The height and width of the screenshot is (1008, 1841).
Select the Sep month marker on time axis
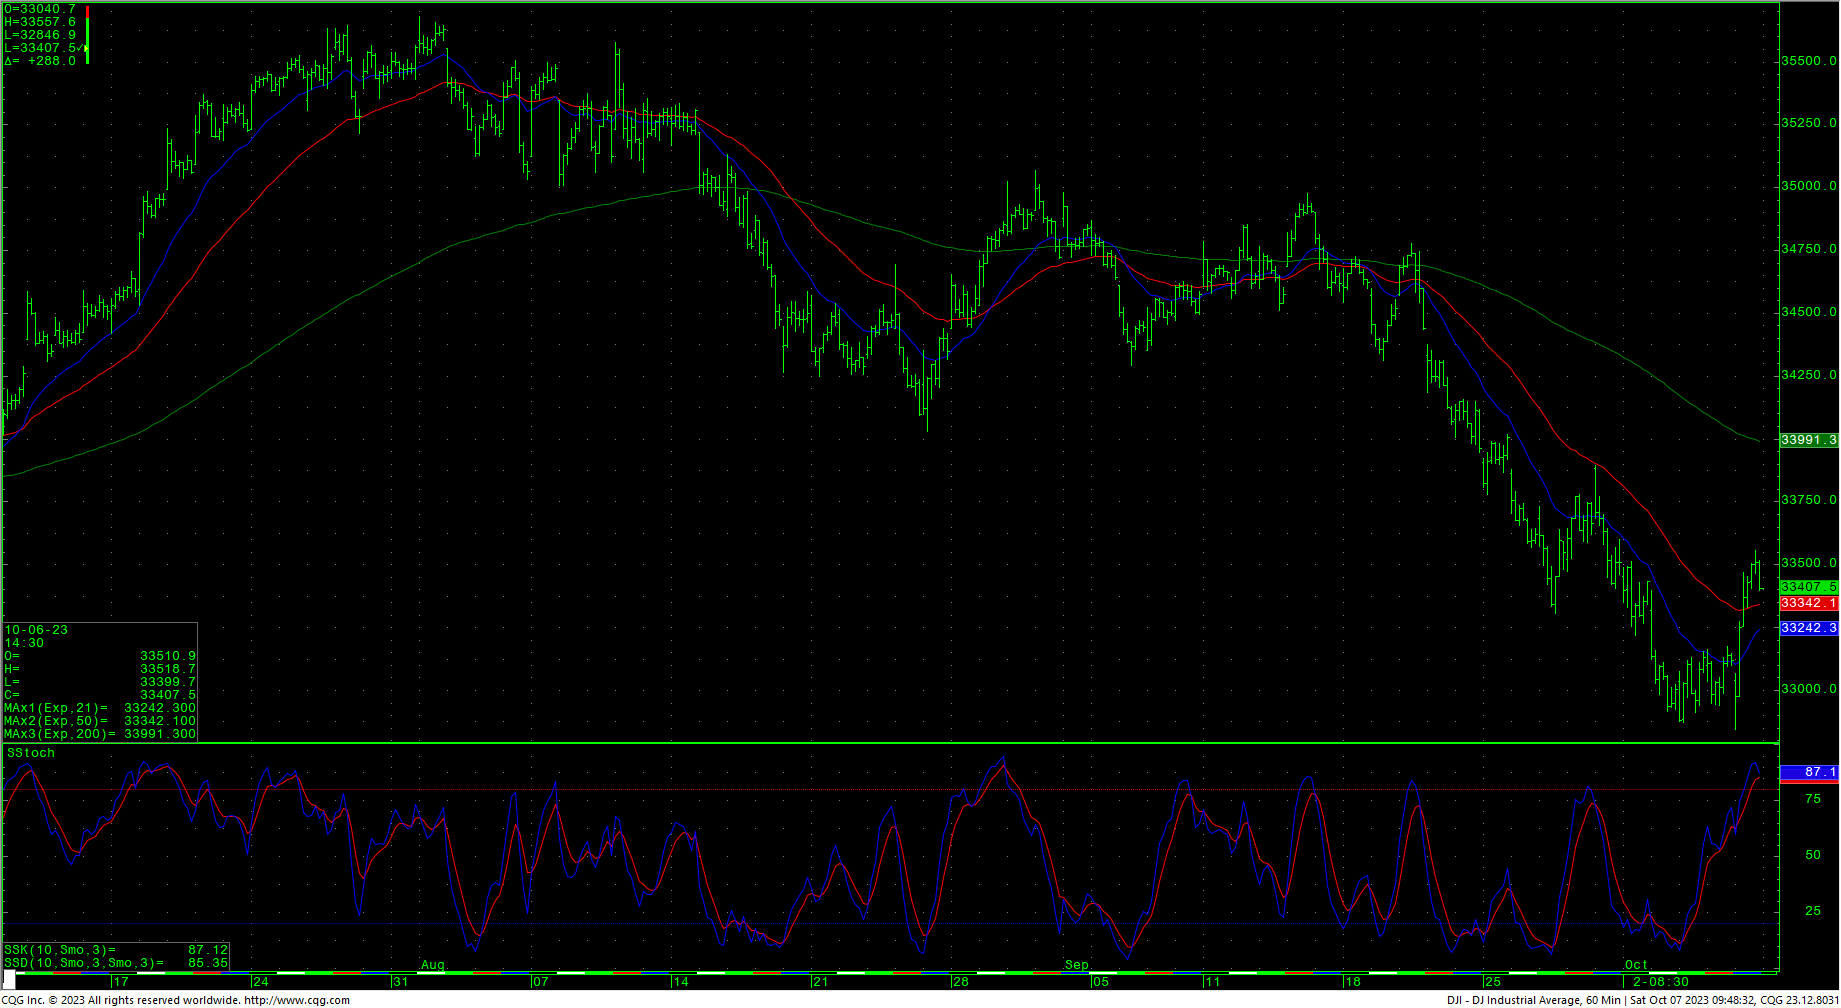pos(1076,965)
